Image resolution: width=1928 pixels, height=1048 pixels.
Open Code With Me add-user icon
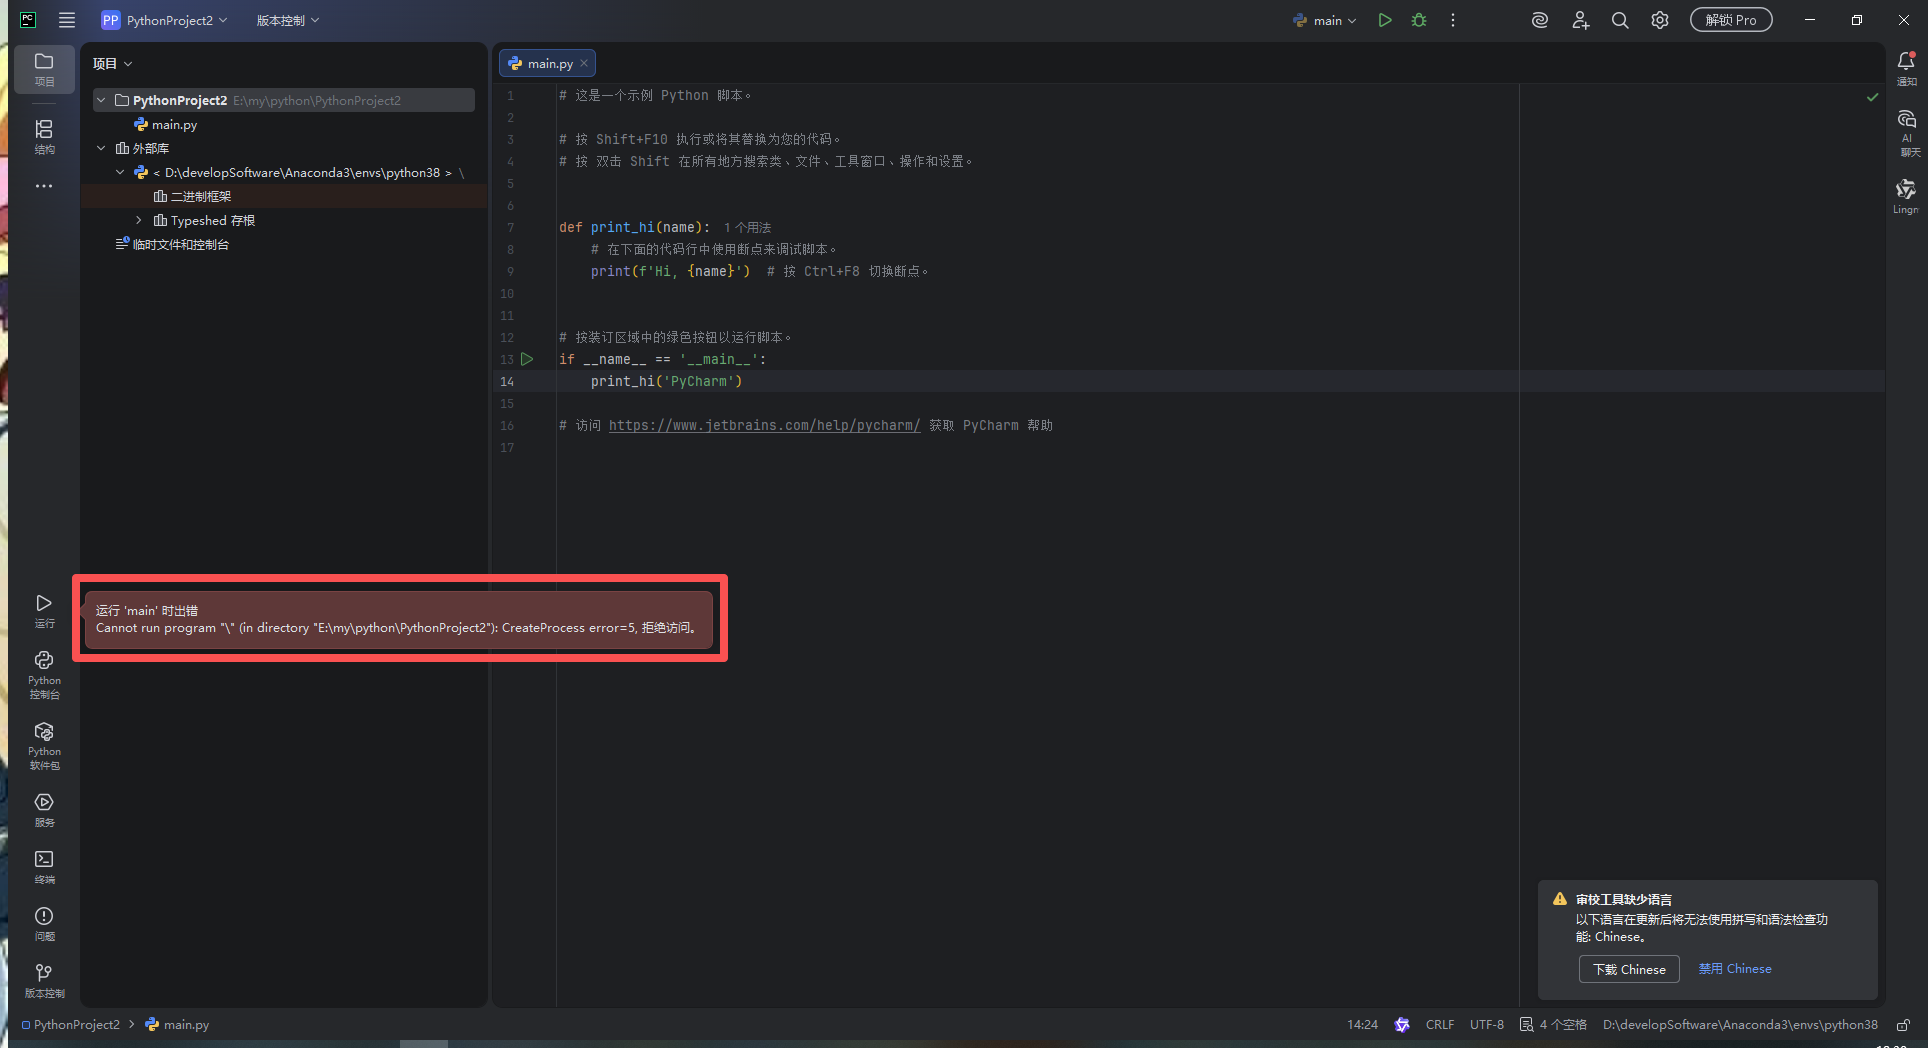pos(1580,20)
